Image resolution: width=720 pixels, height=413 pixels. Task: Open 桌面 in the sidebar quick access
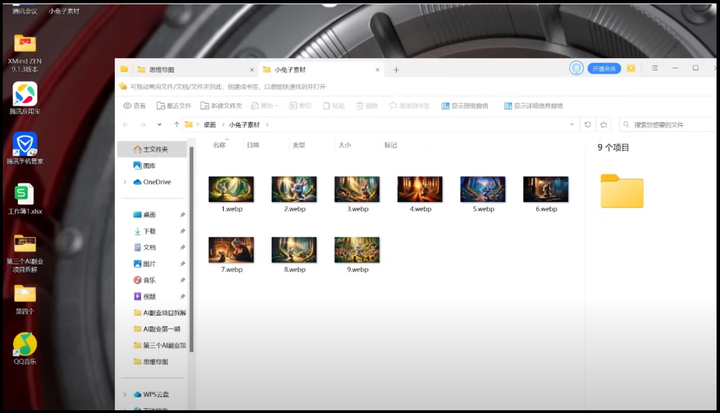(x=144, y=215)
